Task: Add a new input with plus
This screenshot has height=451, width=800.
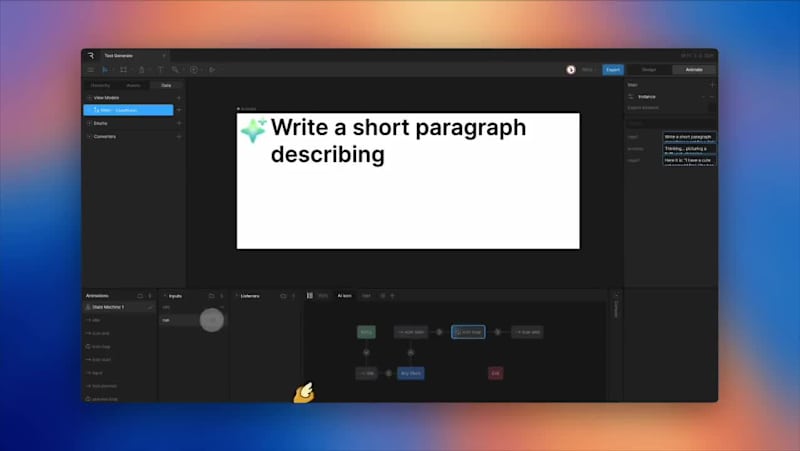Action: click(221, 296)
